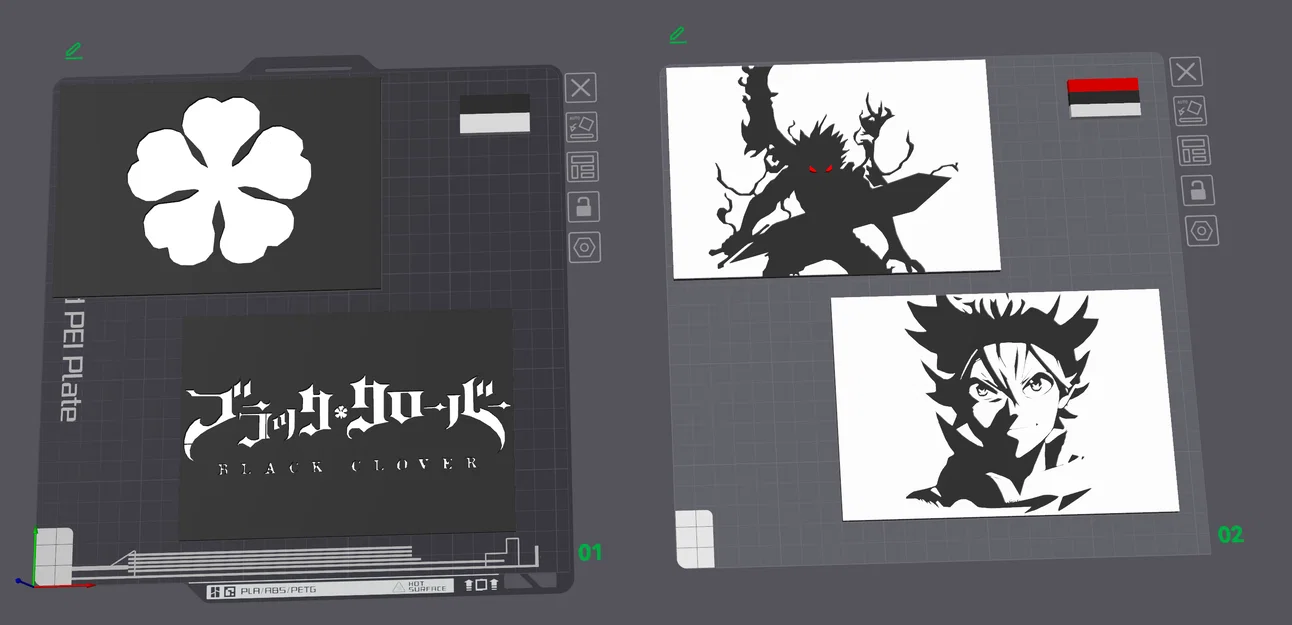Click the black filament swatch on plate 02
Screen dimensions: 1292x625
pyautogui.click(x=1104, y=97)
